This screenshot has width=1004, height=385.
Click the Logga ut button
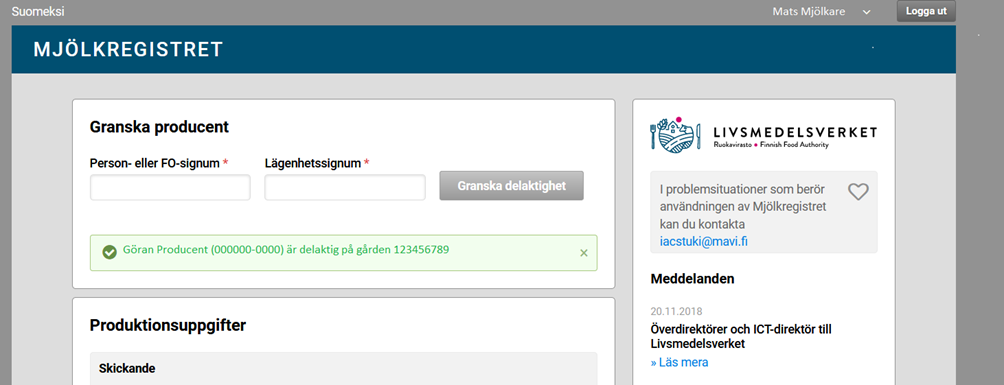tap(926, 12)
